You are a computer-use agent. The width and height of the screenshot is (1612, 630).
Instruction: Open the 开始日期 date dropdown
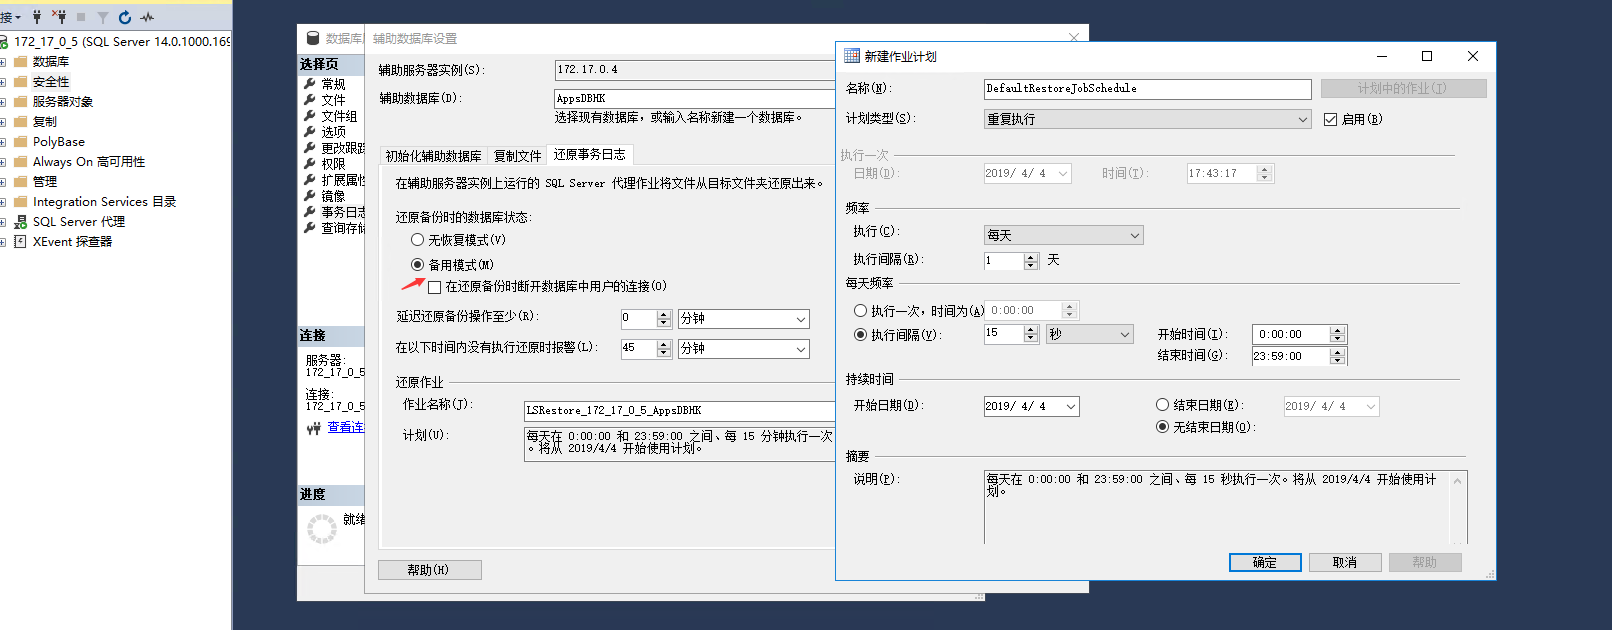1071,406
